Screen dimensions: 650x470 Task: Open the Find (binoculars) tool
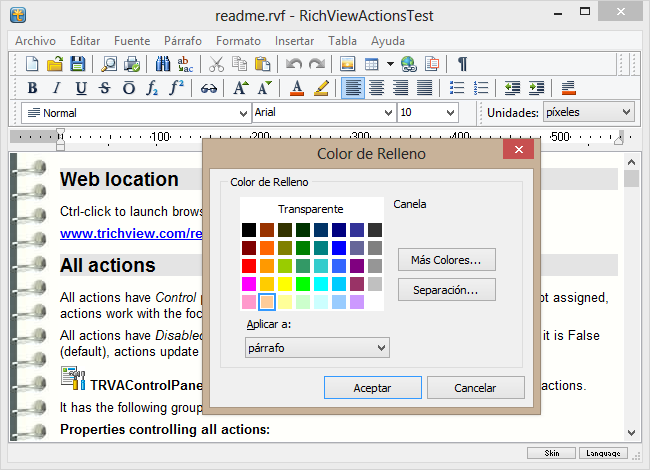[x=164, y=64]
